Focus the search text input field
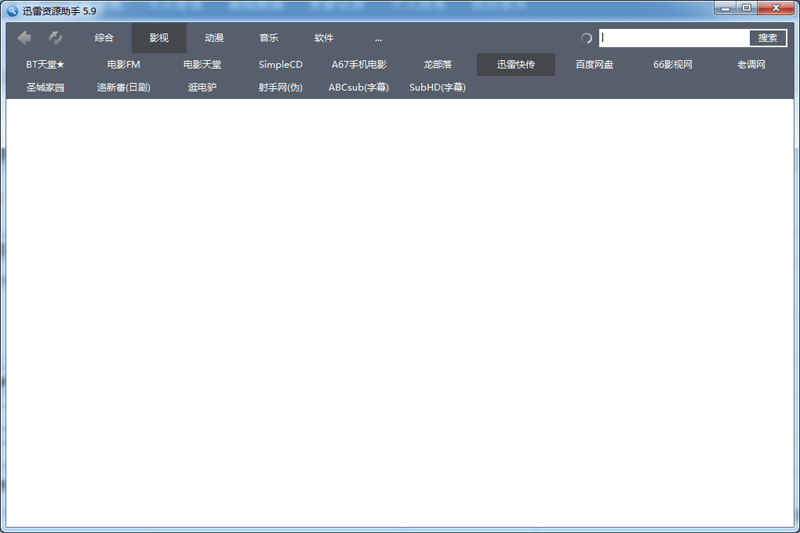The width and height of the screenshot is (800, 533). (674, 38)
